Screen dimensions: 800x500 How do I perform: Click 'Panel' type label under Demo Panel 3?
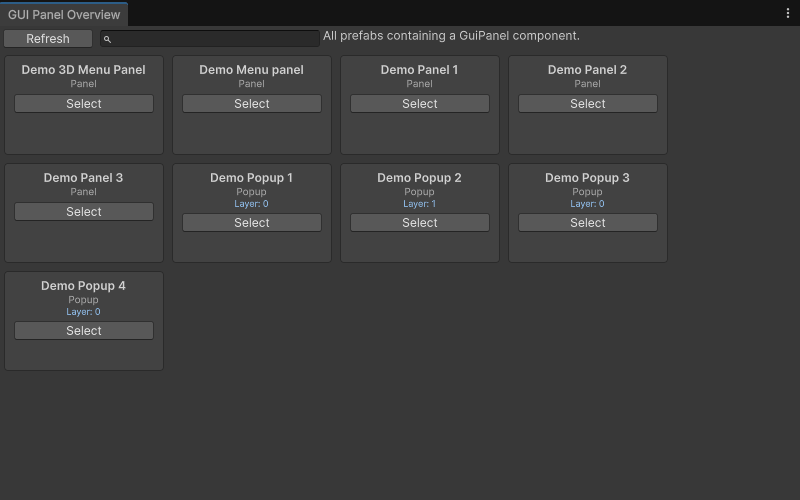coord(83,192)
